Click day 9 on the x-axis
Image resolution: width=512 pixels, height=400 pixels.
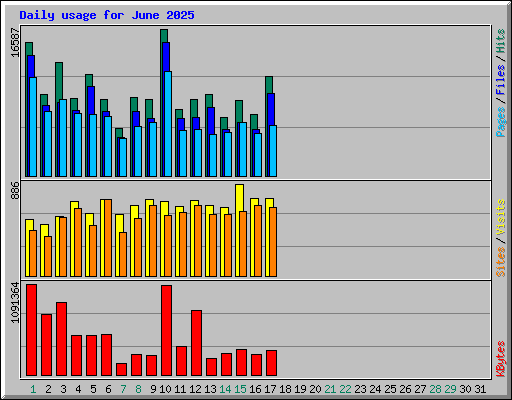click(153, 389)
